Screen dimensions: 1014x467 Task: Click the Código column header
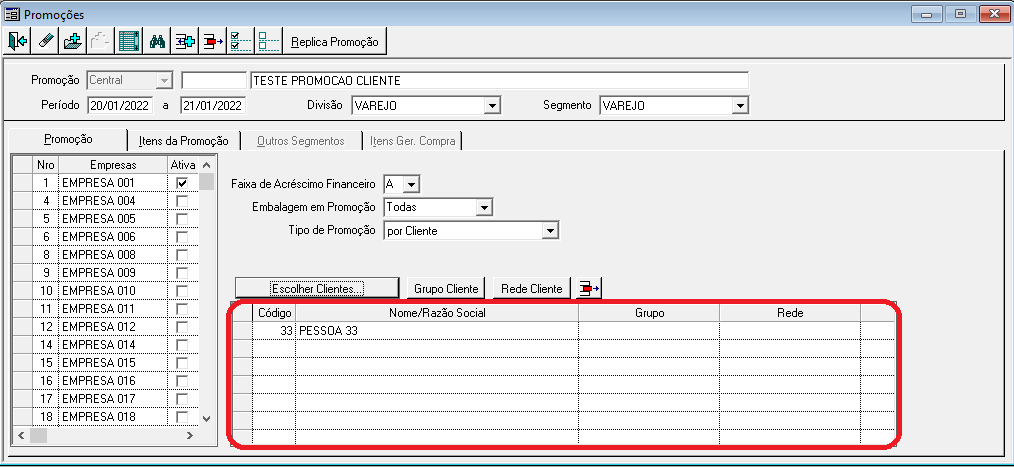(275, 313)
